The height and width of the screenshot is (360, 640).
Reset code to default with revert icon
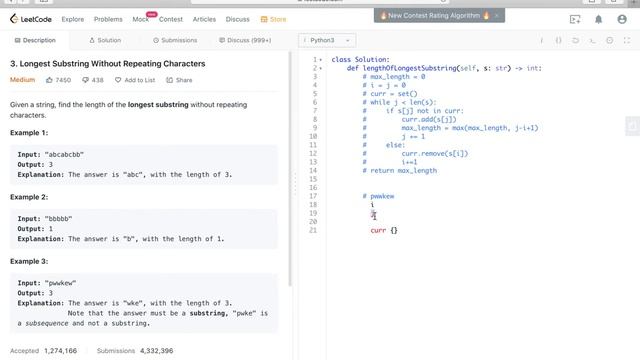[x=576, y=40]
